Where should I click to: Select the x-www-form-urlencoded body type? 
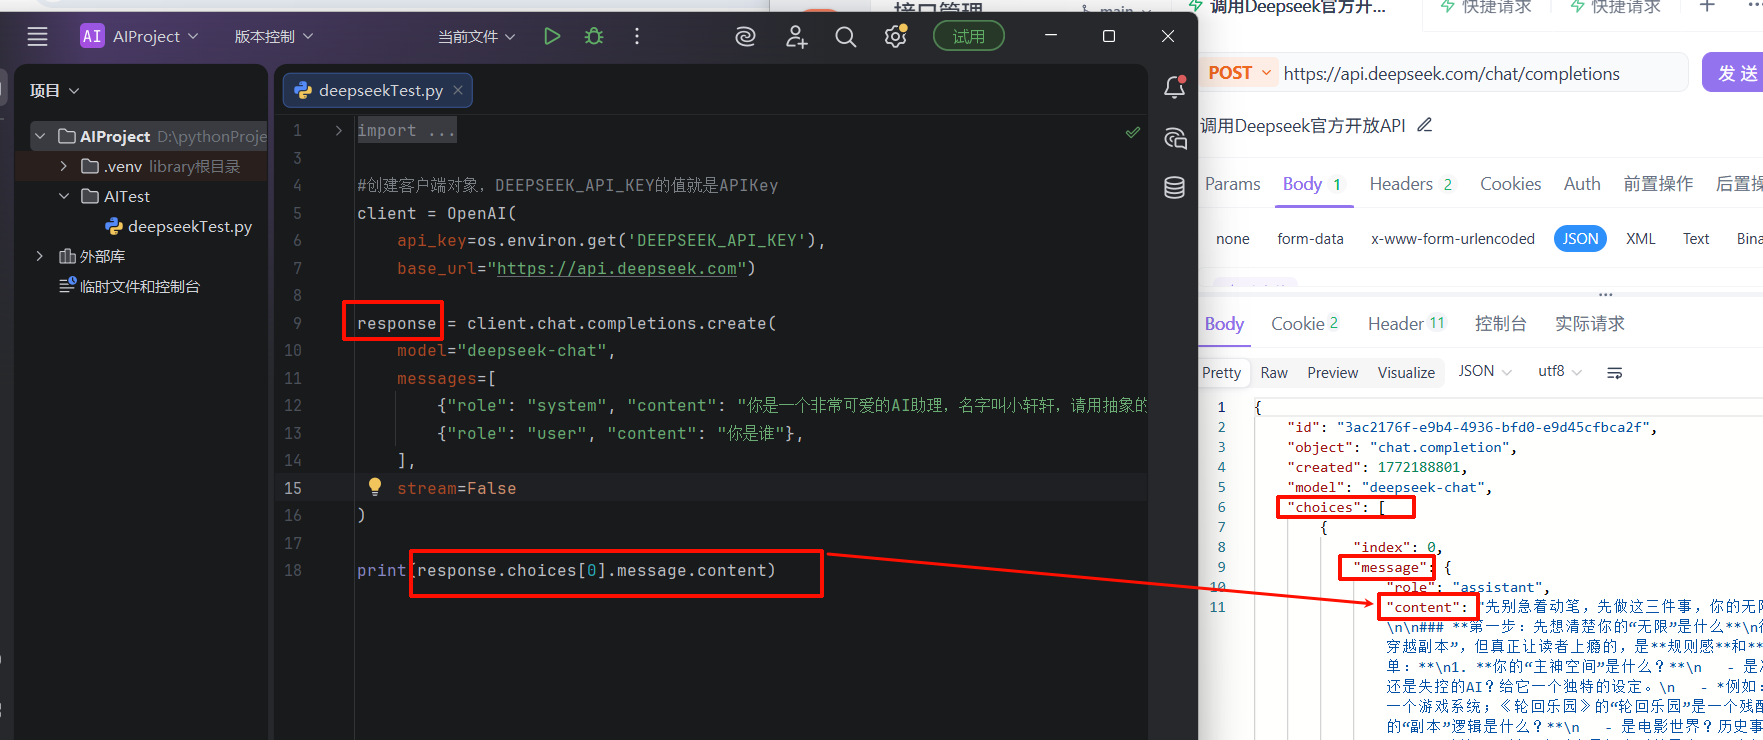pos(1452,239)
